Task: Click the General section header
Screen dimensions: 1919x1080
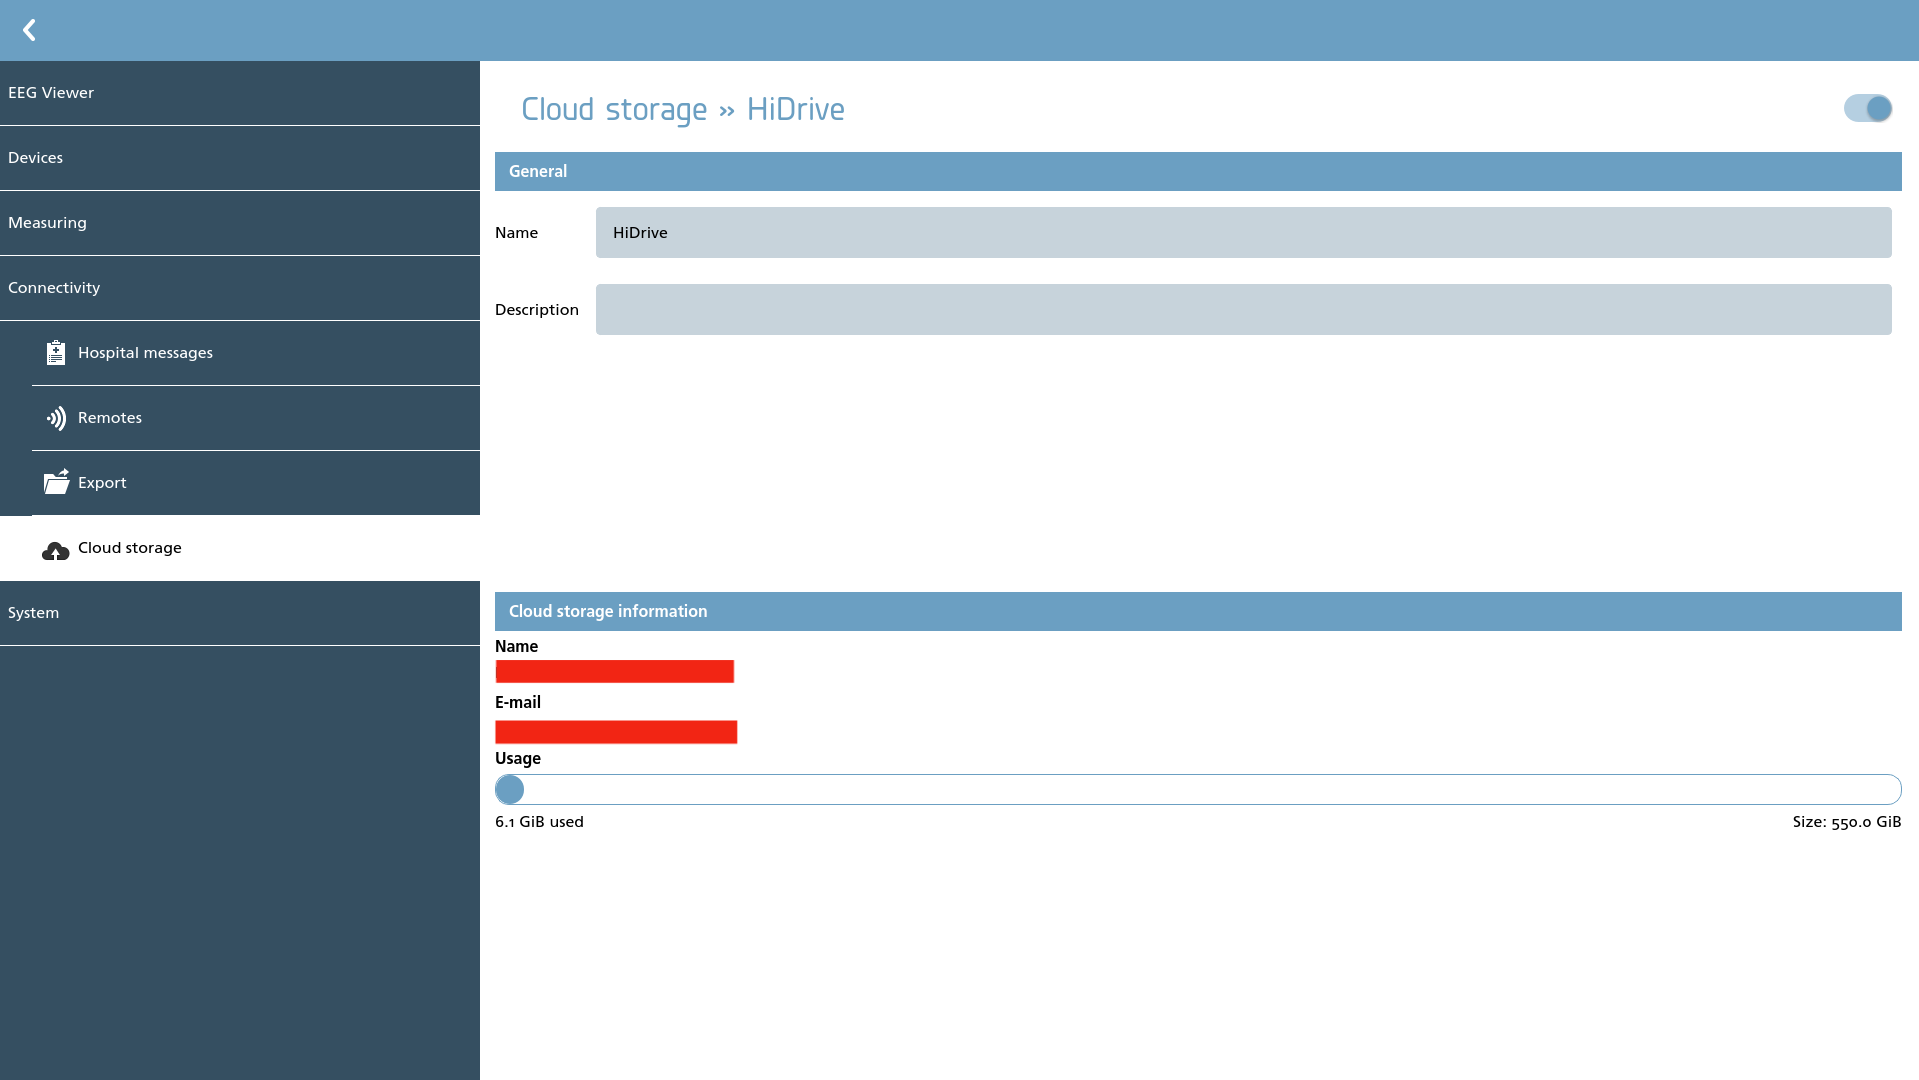Action: click(1198, 171)
